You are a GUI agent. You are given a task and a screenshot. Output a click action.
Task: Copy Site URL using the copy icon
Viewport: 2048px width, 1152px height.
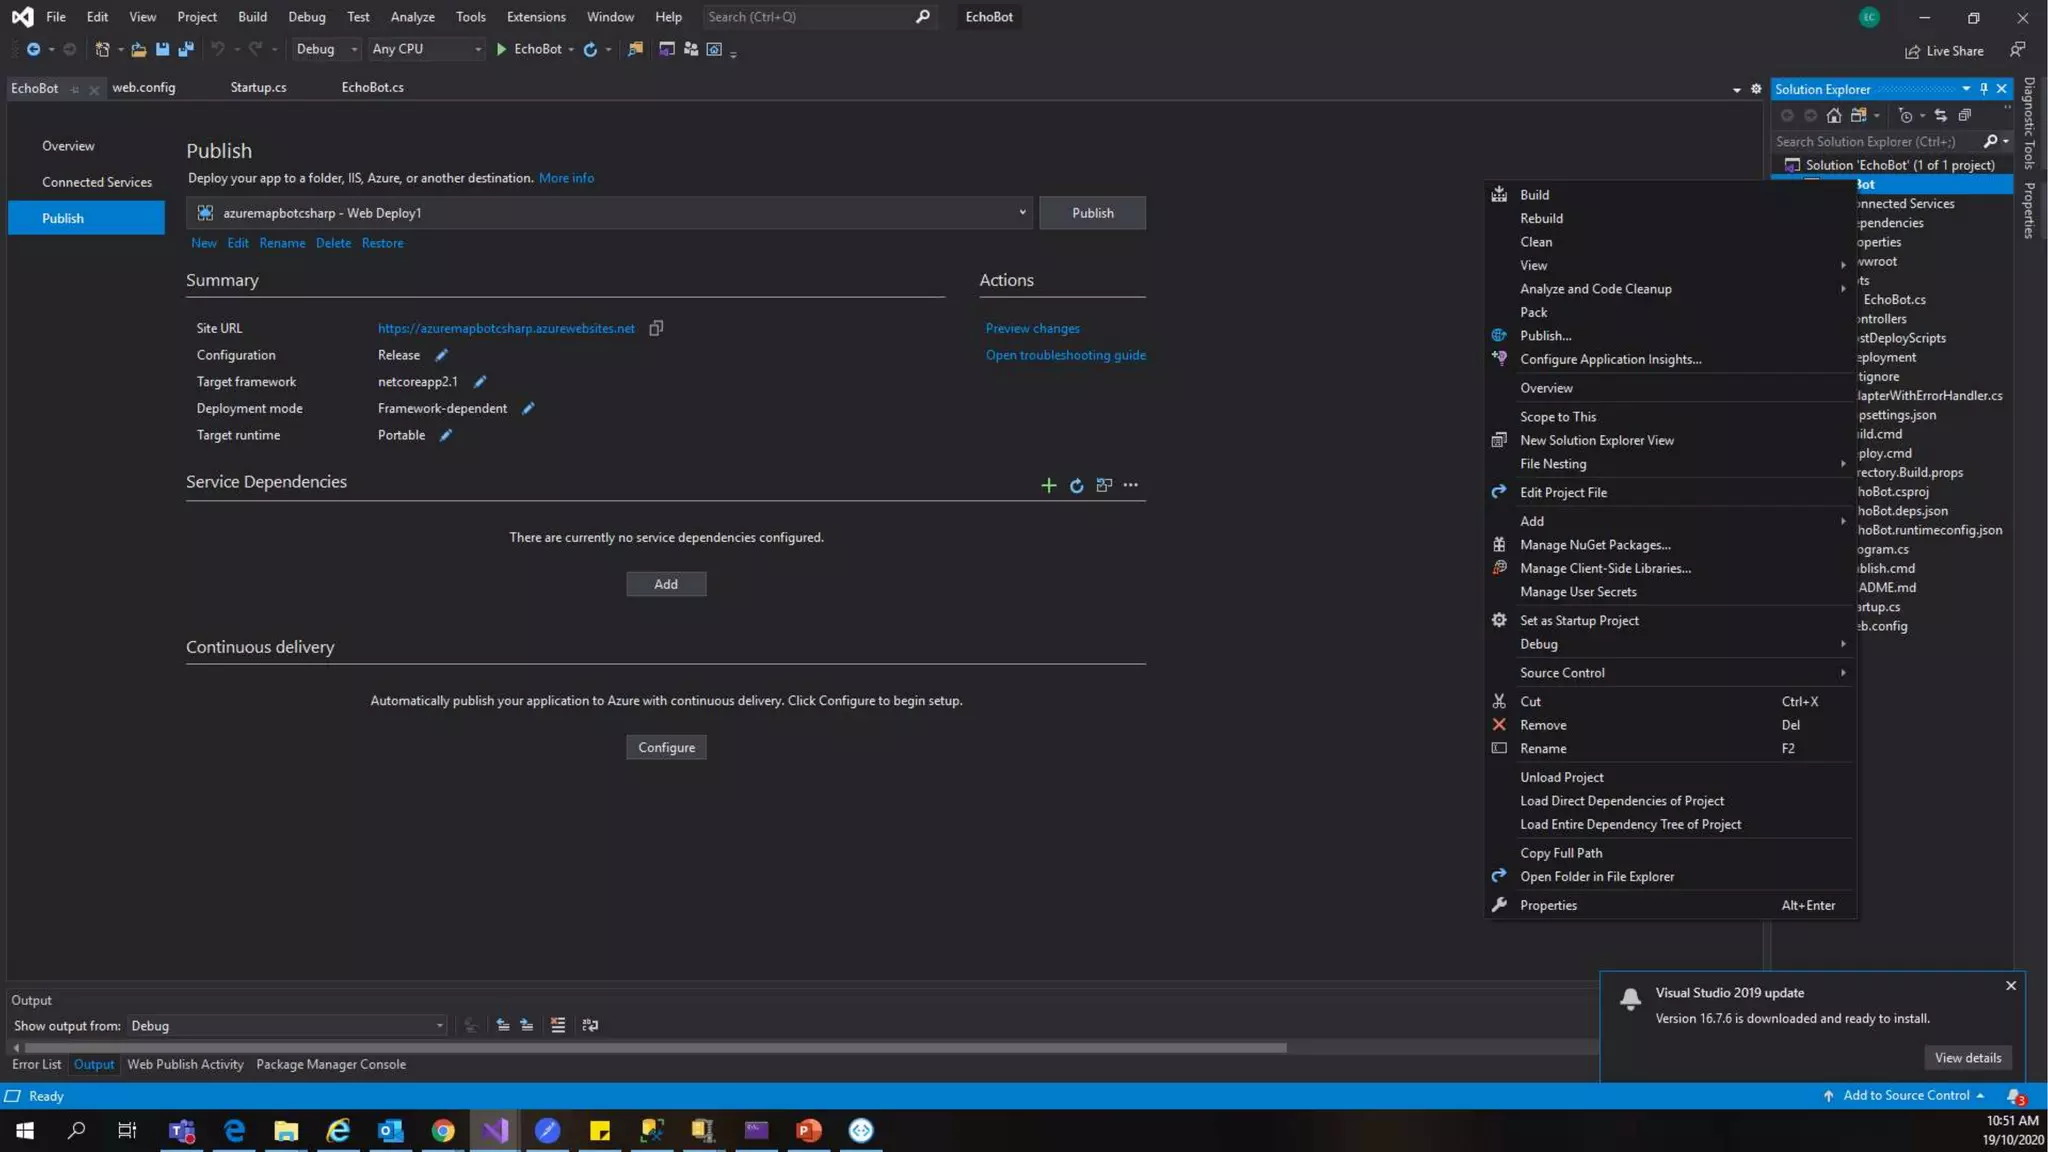[x=656, y=328]
